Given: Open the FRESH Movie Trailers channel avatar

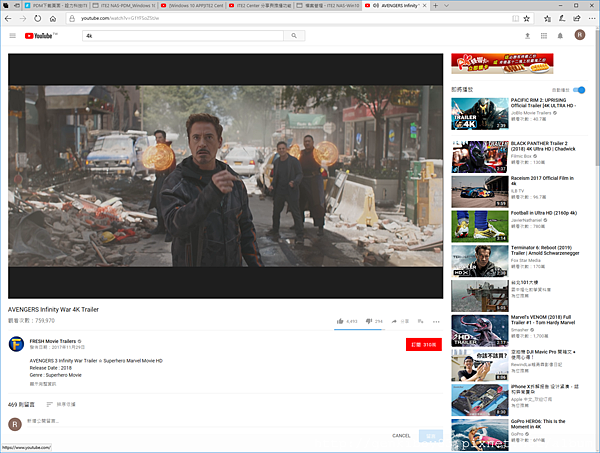Looking at the screenshot, I should click(x=16, y=344).
